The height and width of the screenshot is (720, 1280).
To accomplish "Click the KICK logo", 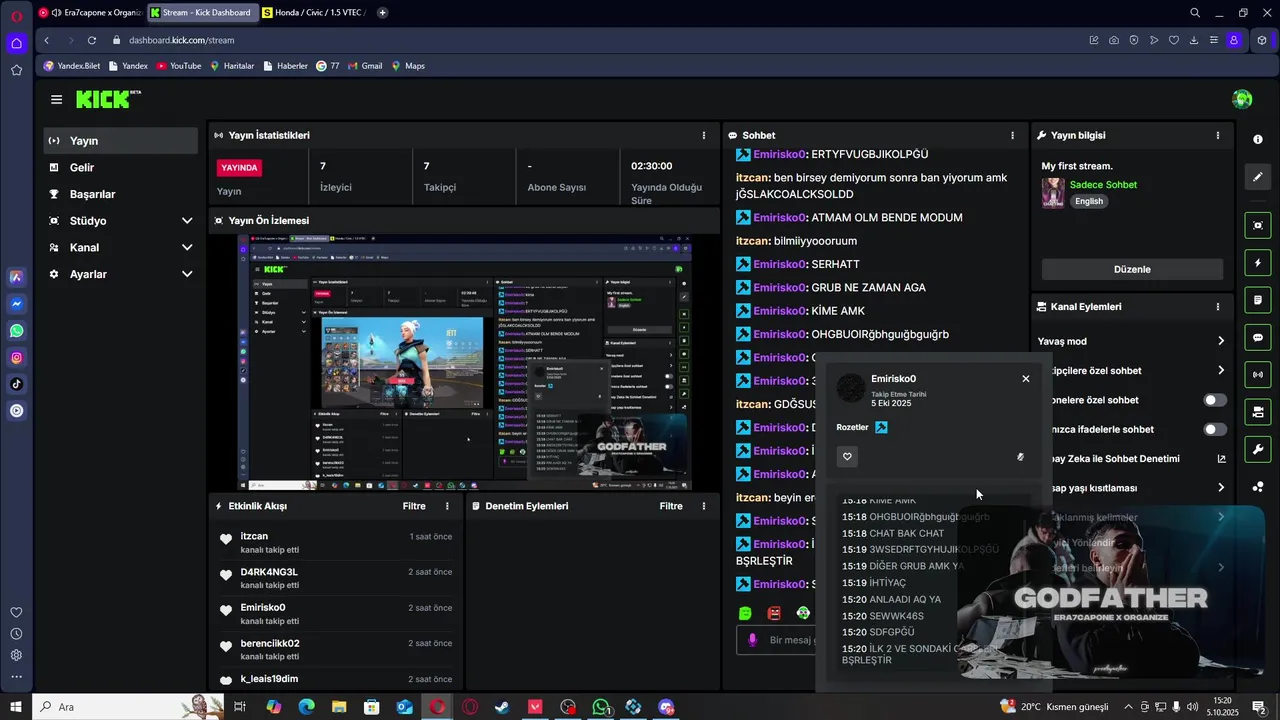I will 108,99.
